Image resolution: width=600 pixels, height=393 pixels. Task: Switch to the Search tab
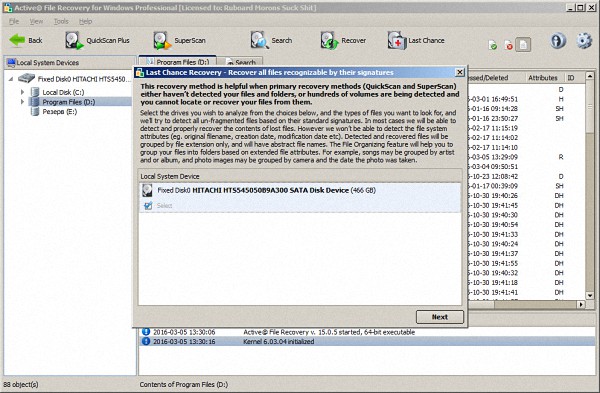point(240,62)
